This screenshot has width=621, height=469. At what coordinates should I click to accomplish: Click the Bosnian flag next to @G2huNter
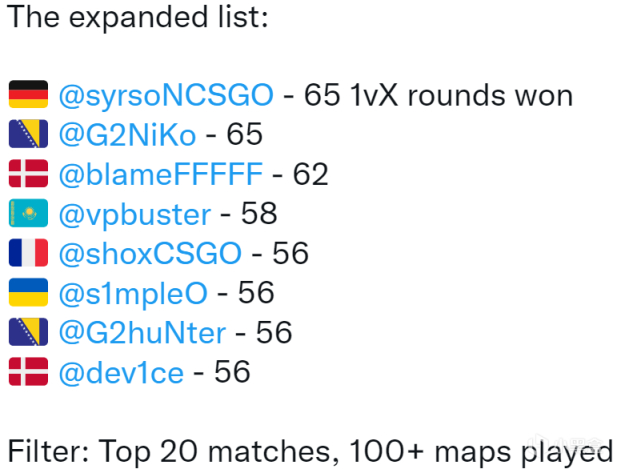pyautogui.click(x=29, y=332)
